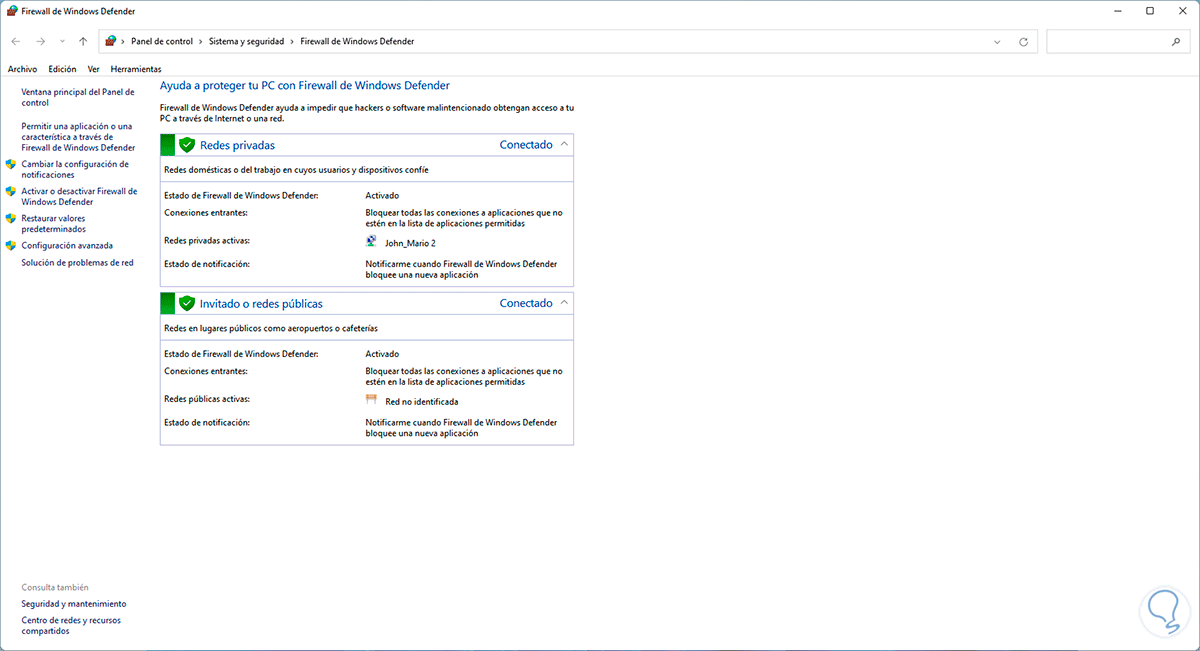The height and width of the screenshot is (651, 1200).
Task: Select Sistema y seguridad breadcrumb
Action: pos(247,42)
